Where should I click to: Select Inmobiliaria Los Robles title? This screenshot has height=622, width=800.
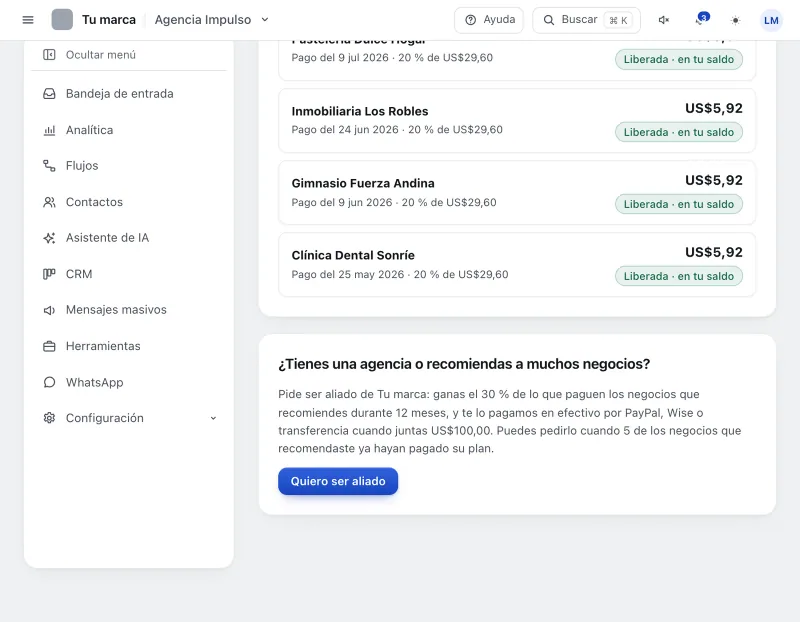click(360, 111)
